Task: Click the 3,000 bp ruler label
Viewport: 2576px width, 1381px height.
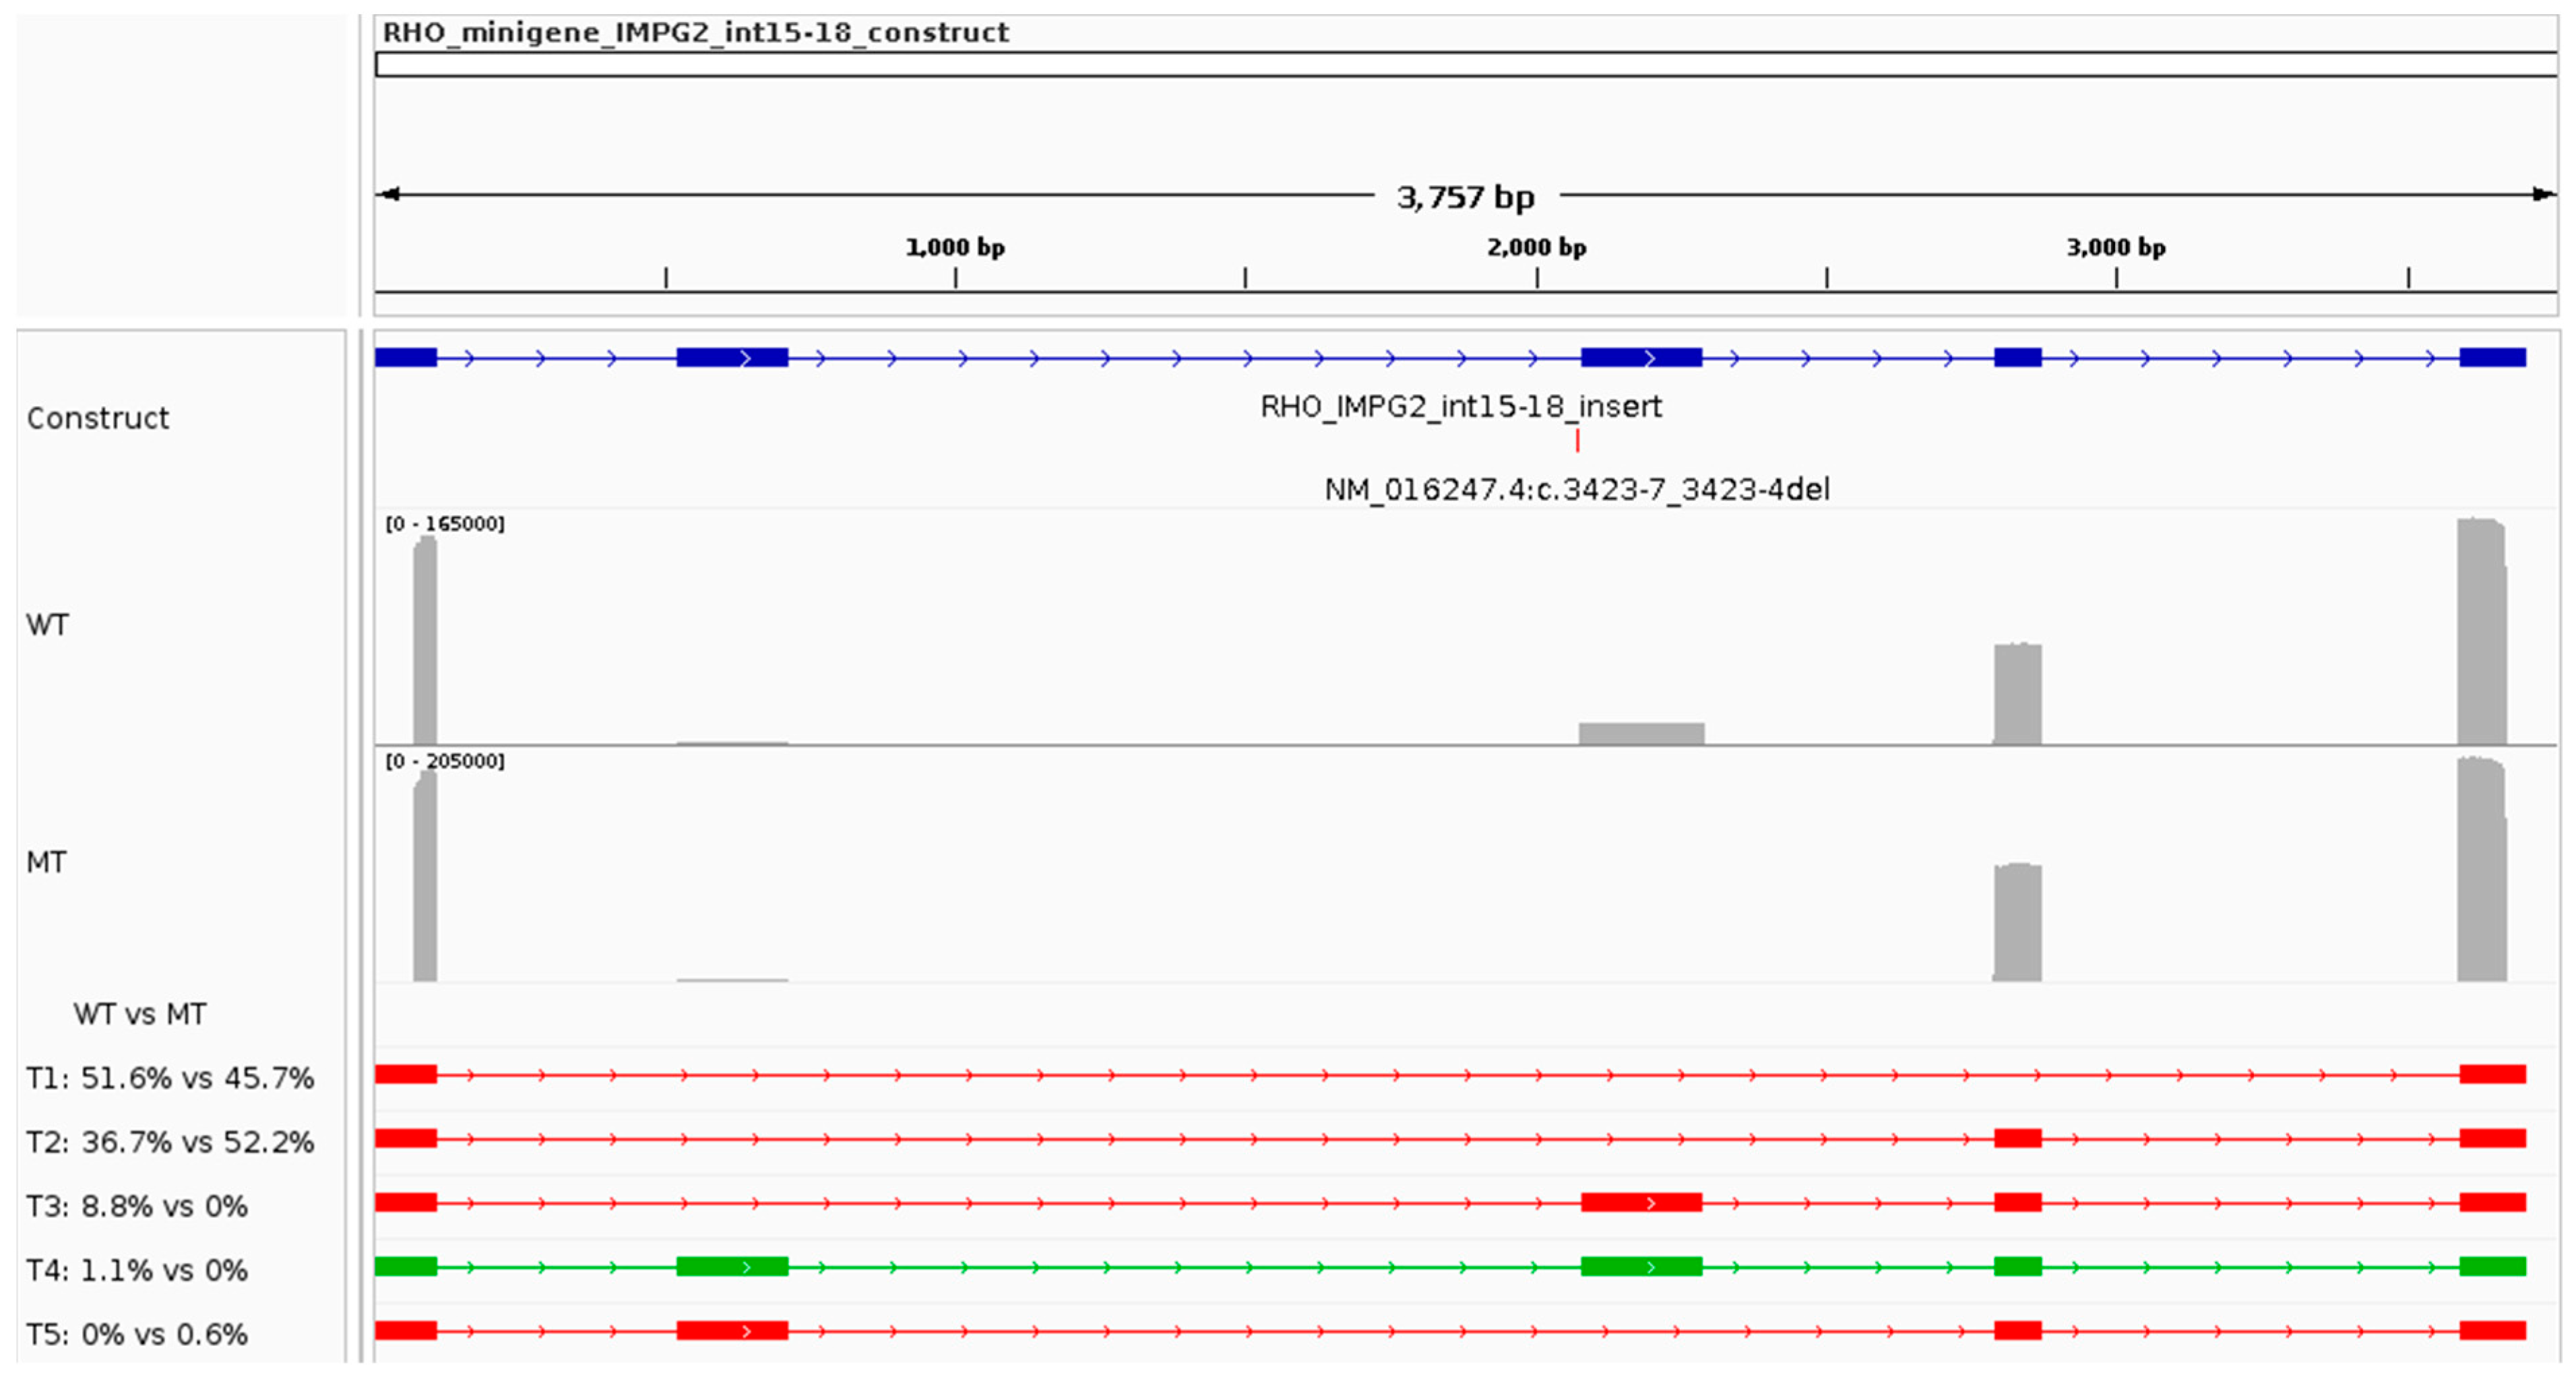Action: (2116, 247)
